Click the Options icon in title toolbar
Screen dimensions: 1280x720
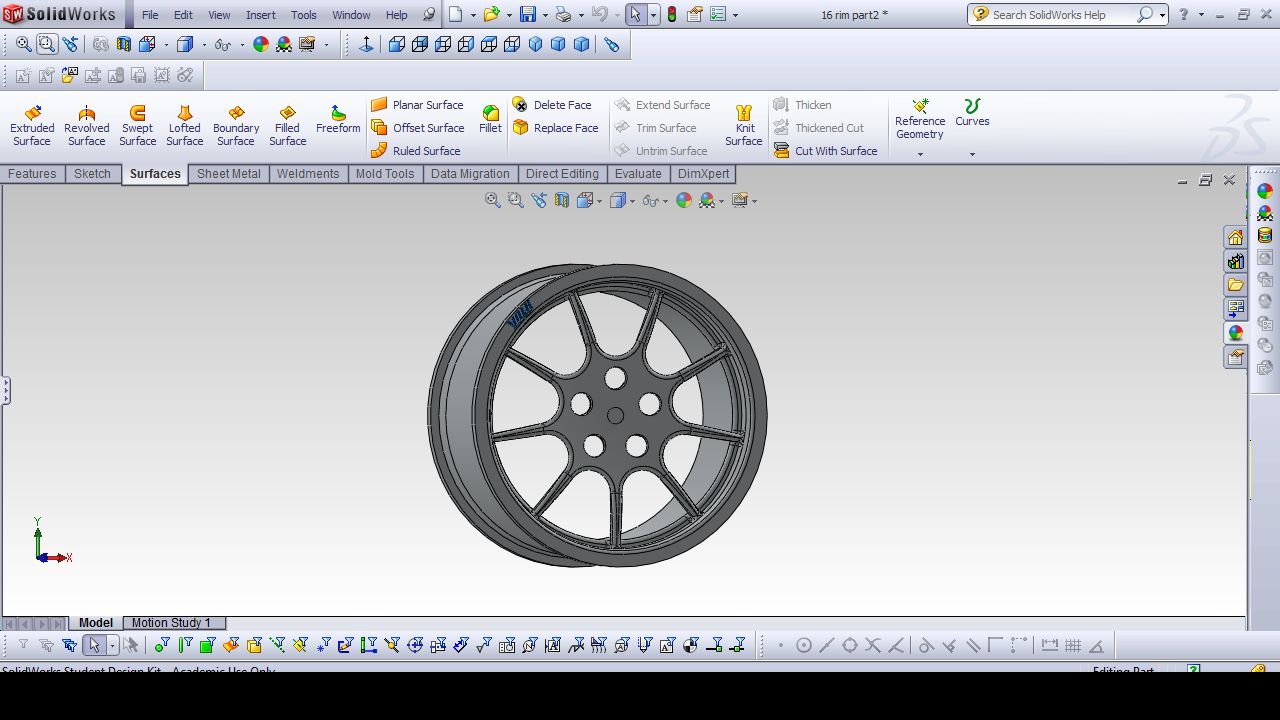tap(718, 14)
